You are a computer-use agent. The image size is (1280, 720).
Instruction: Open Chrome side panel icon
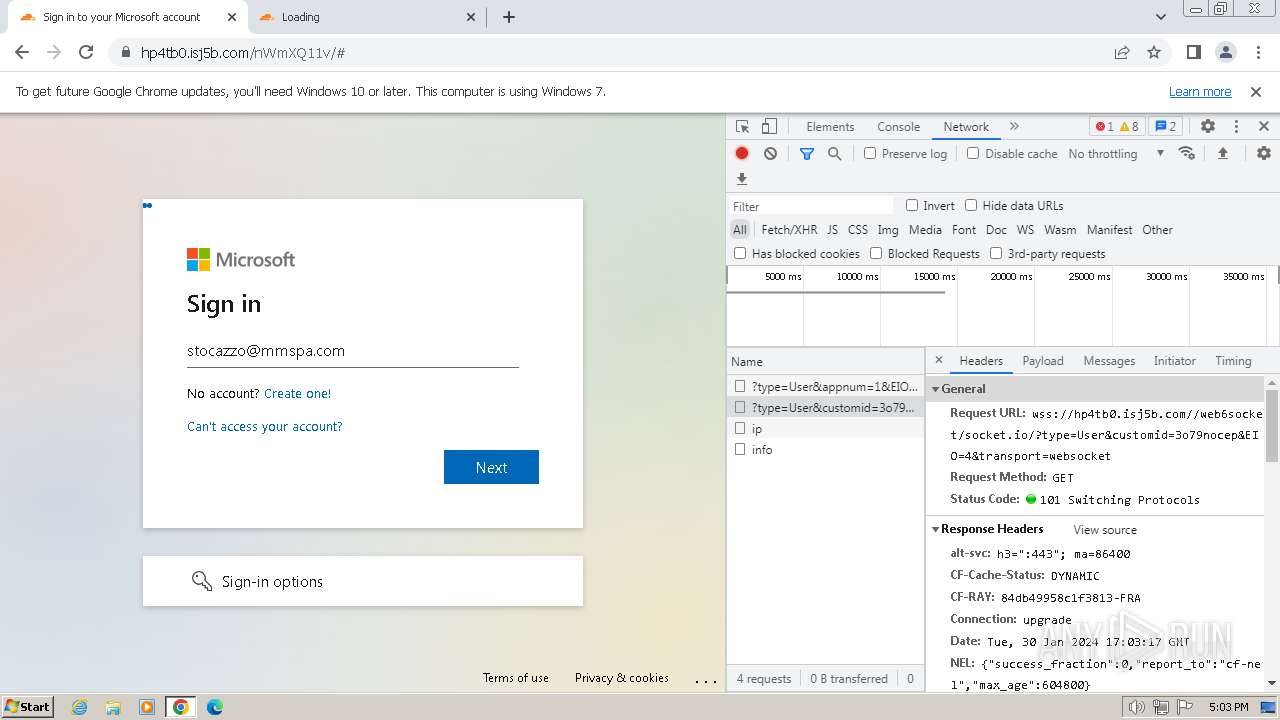[1193, 52]
